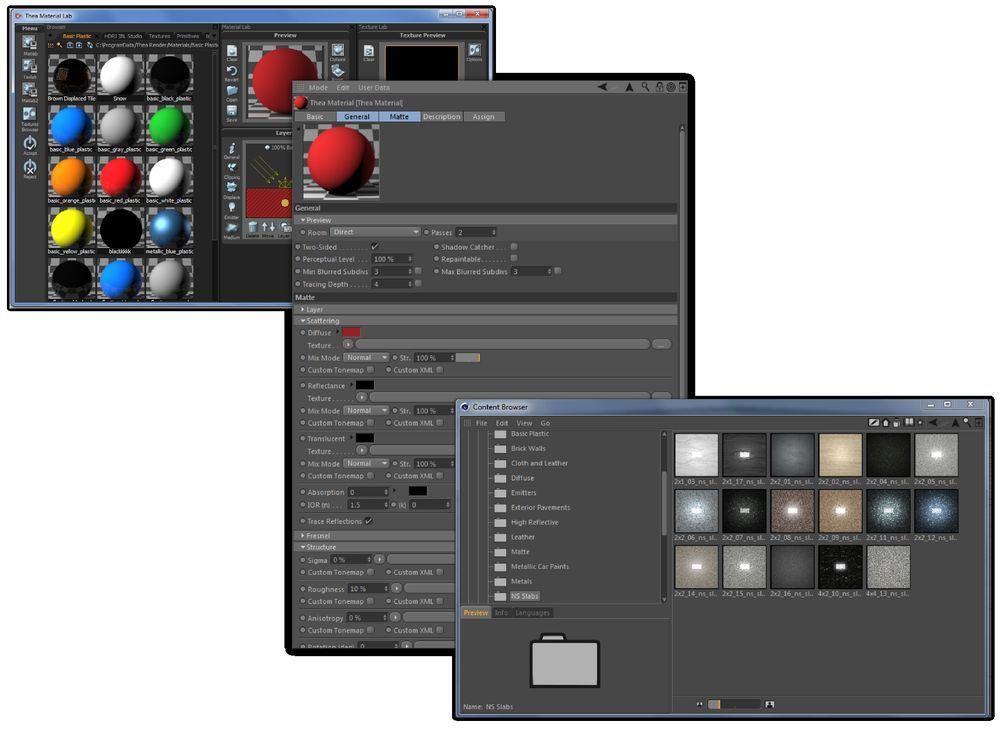Click the search magnifier in material editor
This screenshot has height=729, width=1000.
pos(646,88)
